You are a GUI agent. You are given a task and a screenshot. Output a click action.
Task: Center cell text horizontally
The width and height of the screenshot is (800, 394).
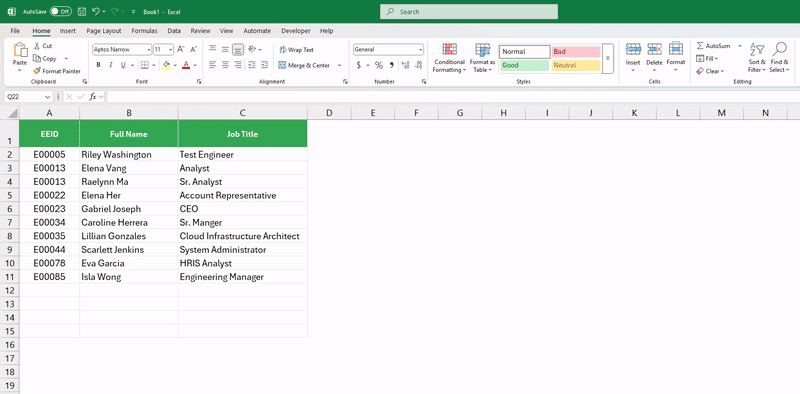225,65
